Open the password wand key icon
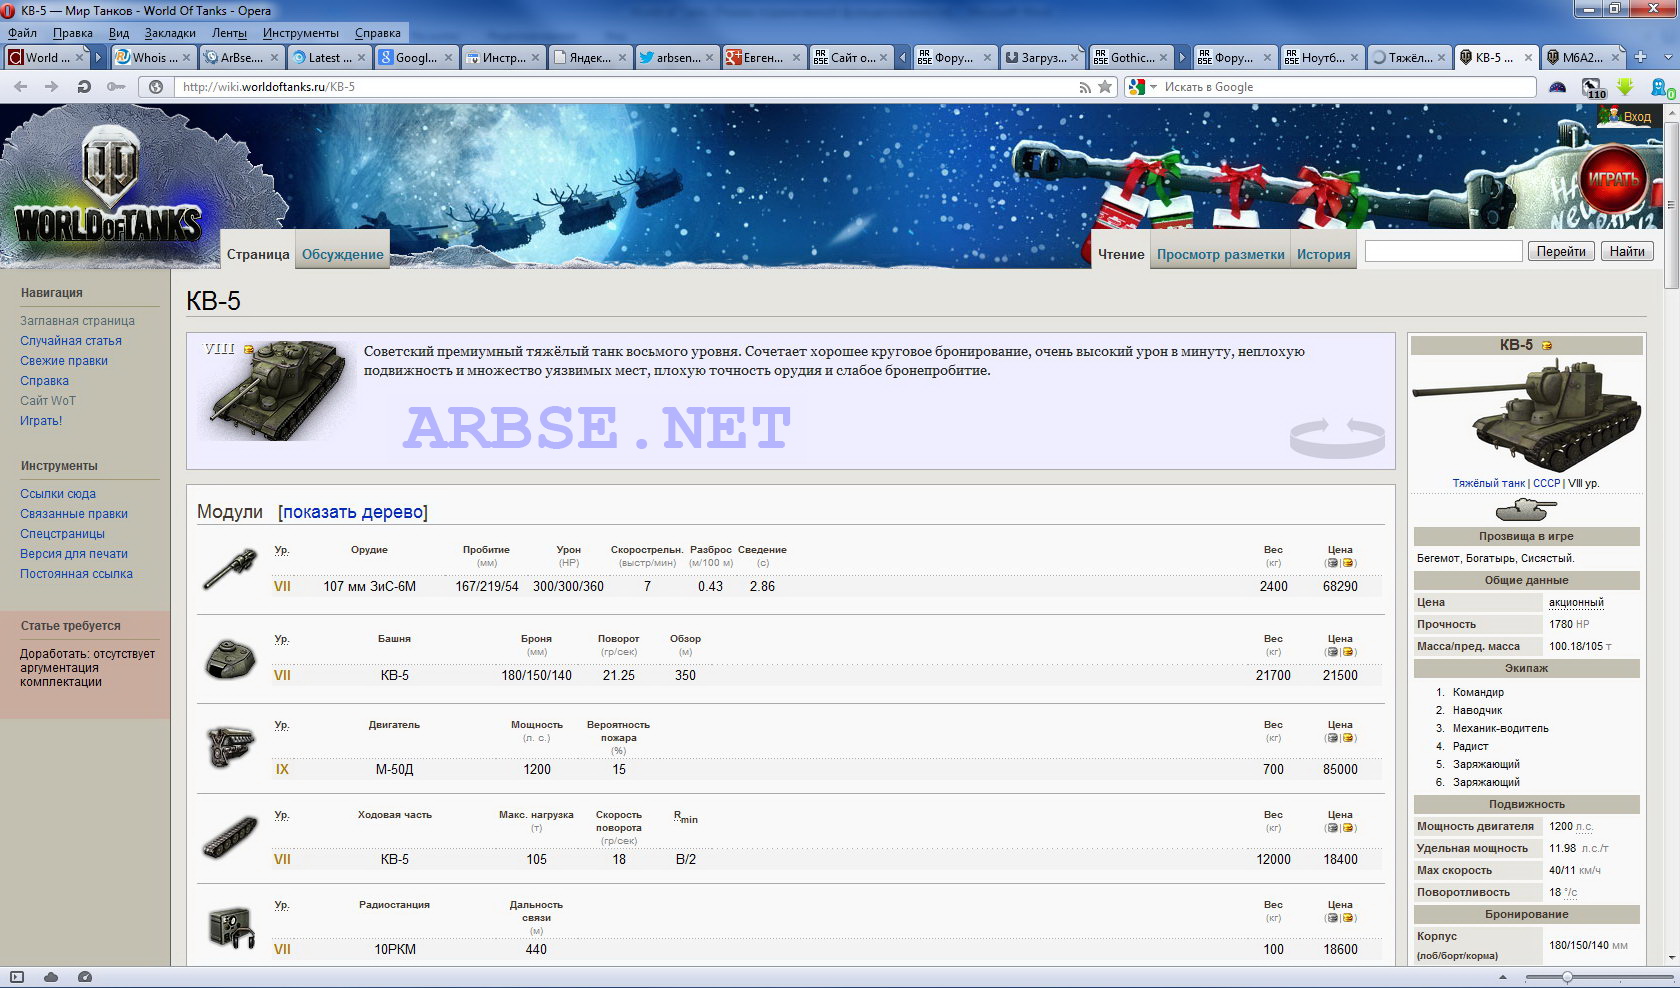 pos(116,87)
